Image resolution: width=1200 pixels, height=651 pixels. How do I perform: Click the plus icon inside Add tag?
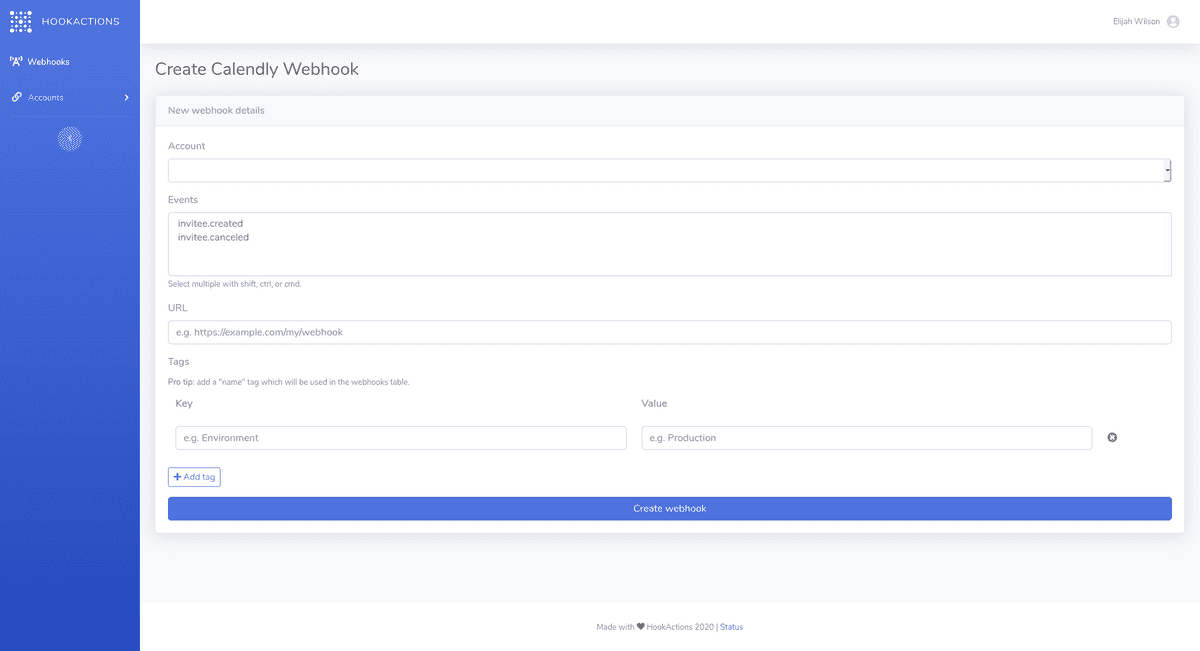178,476
